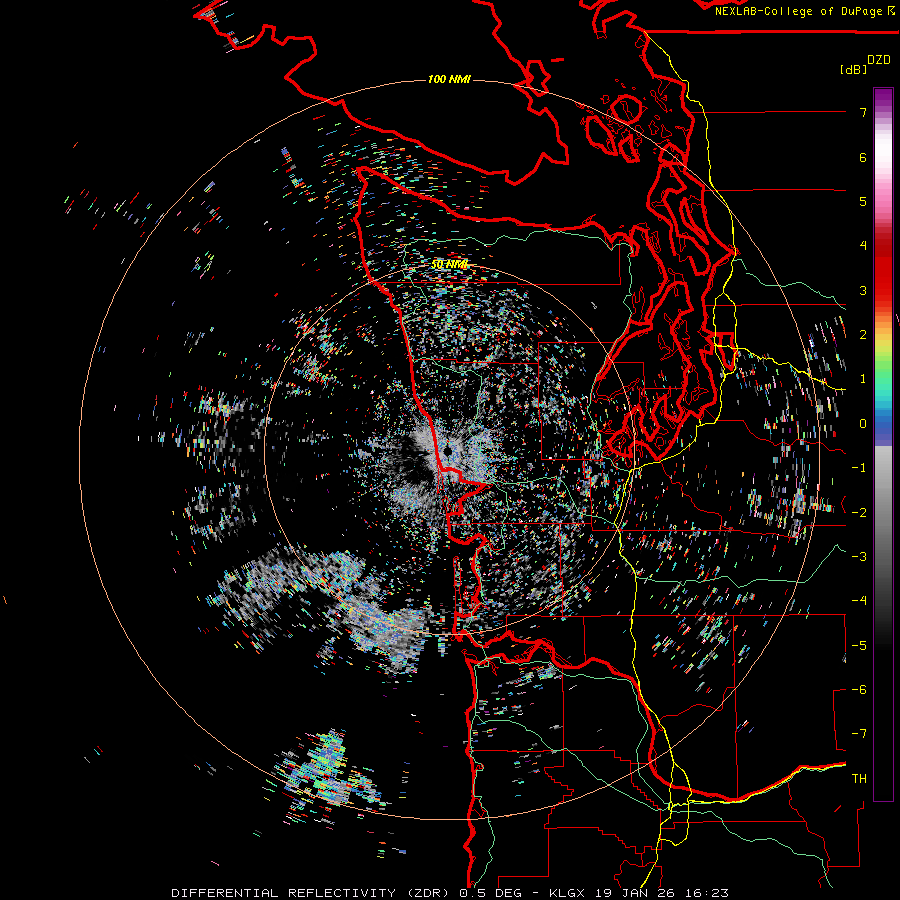Select the -1 dB scale label
This screenshot has width=900, height=900.
(x=859, y=468)
